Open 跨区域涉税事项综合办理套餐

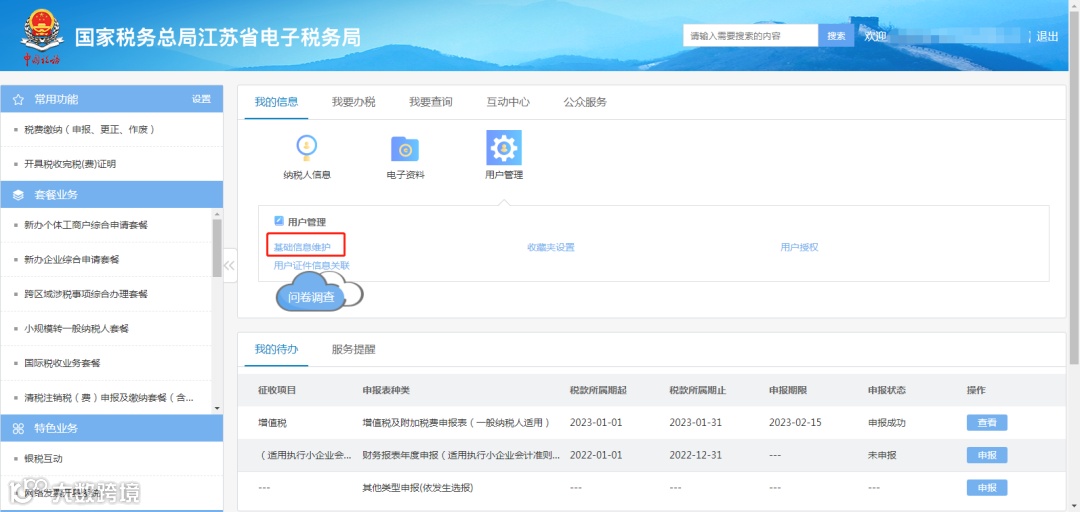pyautogui.click(x=85, y=294)
